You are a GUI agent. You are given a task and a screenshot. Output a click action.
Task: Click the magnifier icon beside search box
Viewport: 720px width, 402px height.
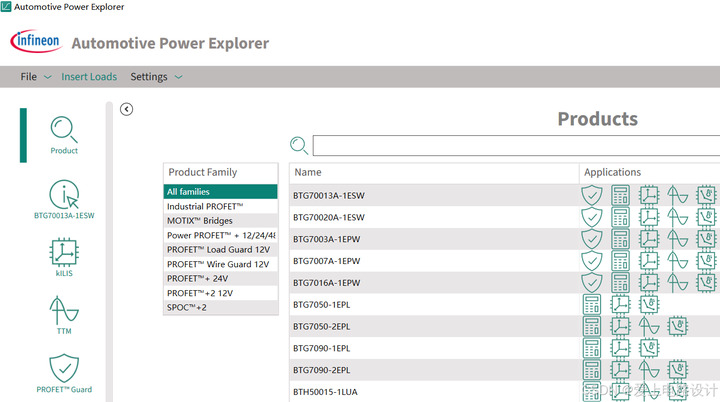pos(298,146)
